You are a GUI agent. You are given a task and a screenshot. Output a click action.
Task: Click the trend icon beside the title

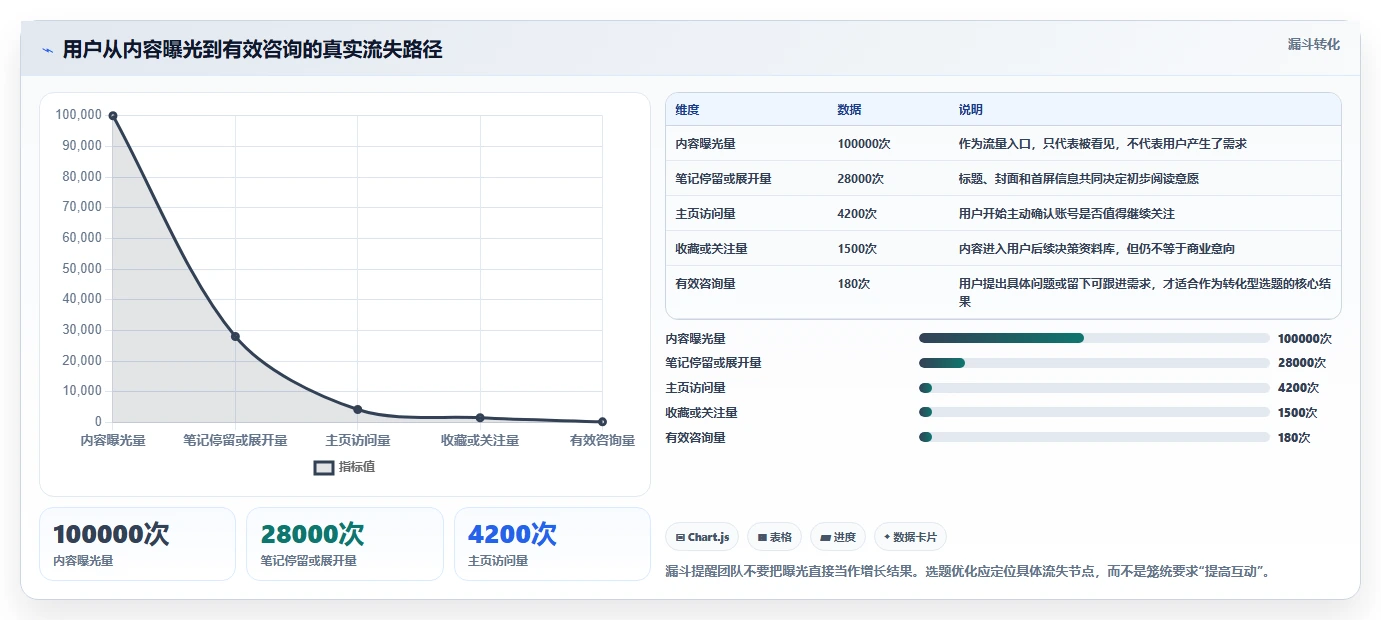coord(47,50)
